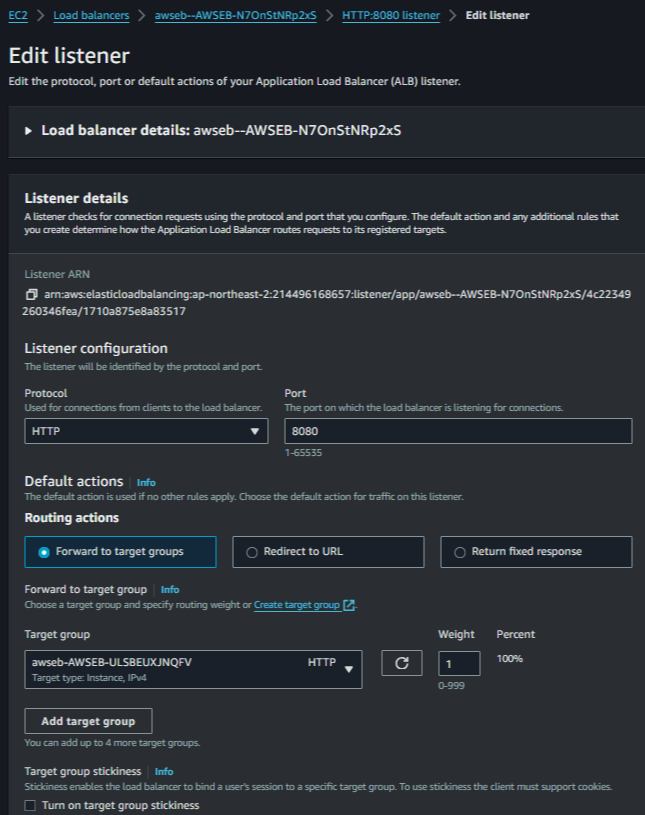Click the 0-999 weight range hint
The image size is (645, 815).
coord(451,686)
